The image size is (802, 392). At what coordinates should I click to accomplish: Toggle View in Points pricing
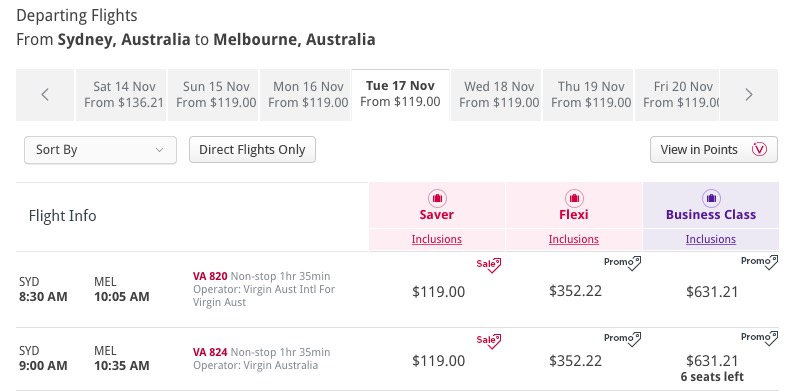coord(714,149)
